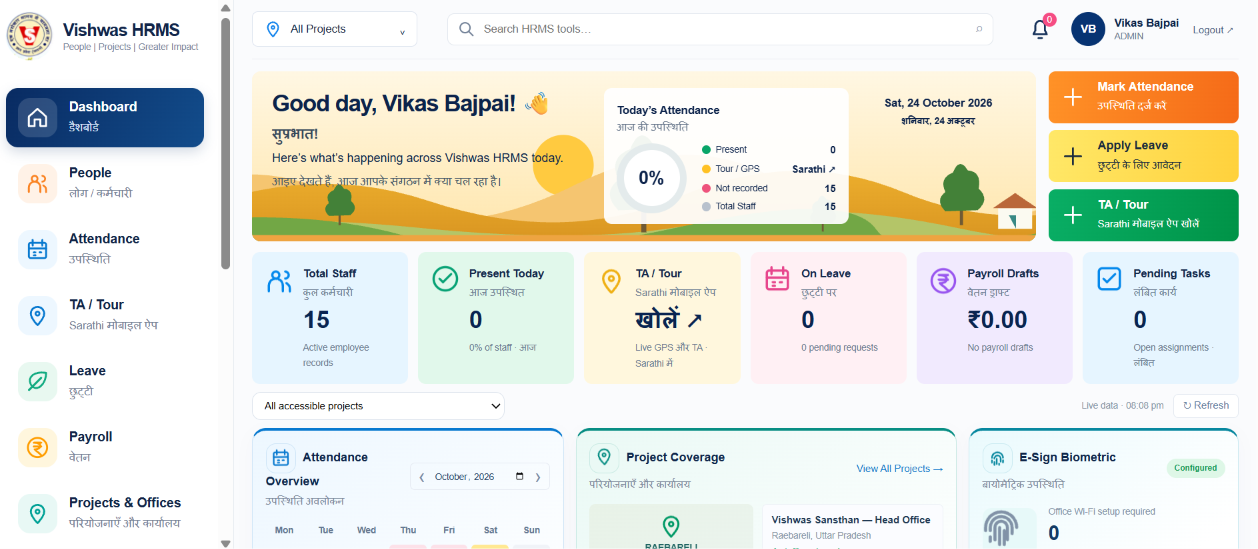Viewport: 1258px width, 549px height.
Task: Open People section via its sidebar icon
Action: (x=38, y=183)
